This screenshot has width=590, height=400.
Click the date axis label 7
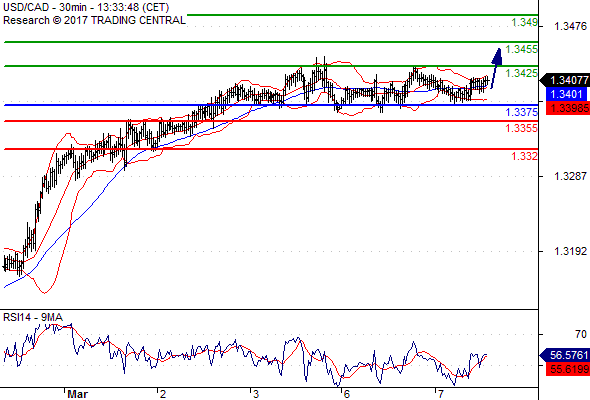tap(440, 394)
